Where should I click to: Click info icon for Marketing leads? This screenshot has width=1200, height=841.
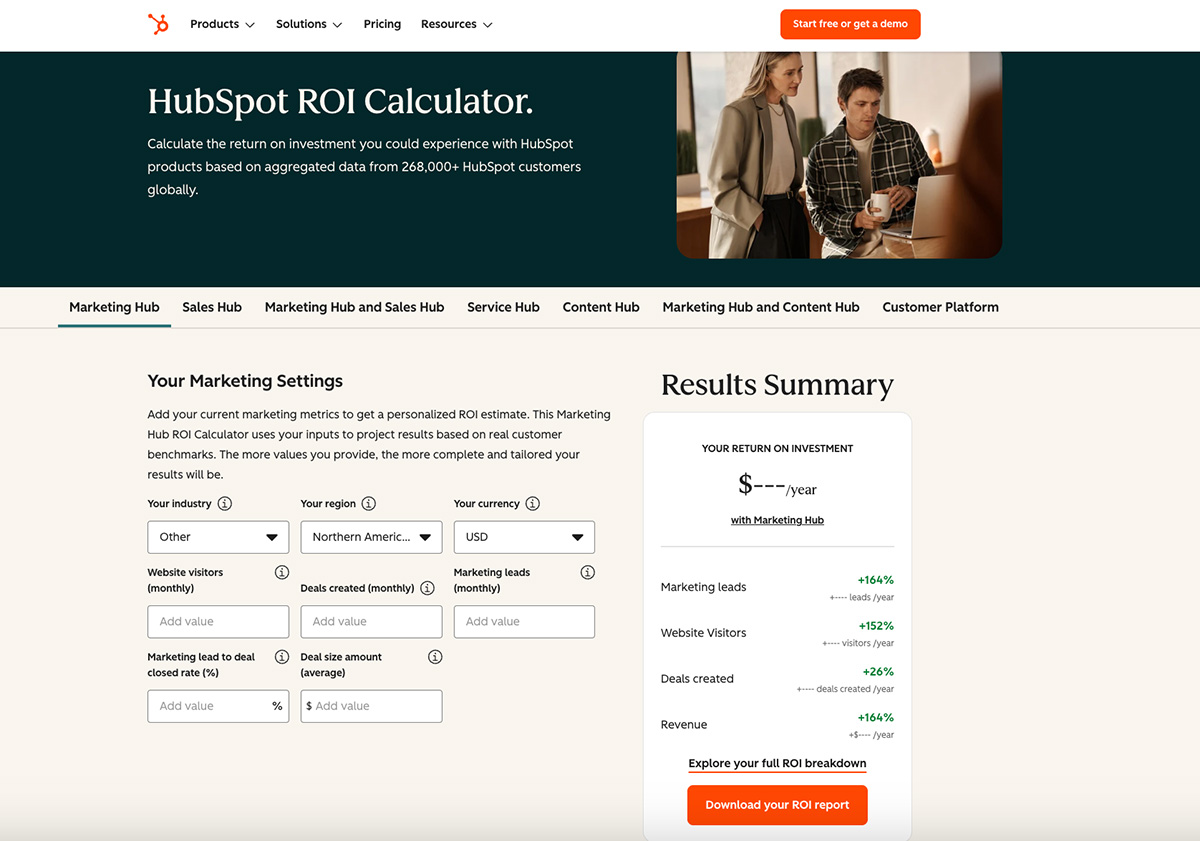click(x=588, y=573)
